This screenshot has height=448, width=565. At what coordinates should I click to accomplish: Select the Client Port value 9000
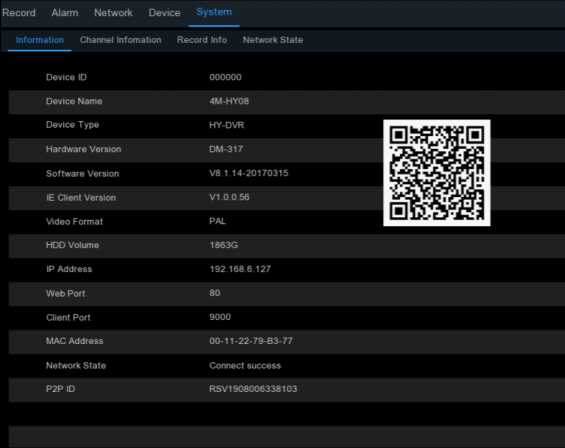click(x=220, y=317)
